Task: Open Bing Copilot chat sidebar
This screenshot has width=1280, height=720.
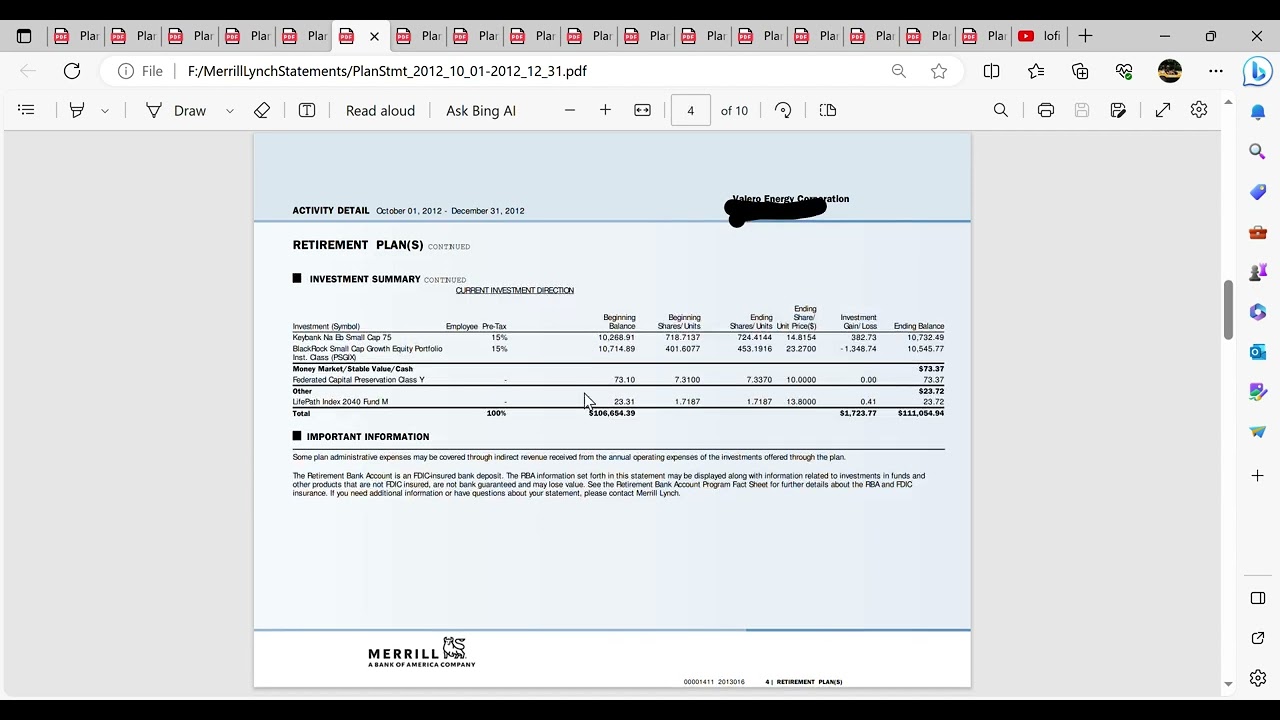Action: pyautogui.click(x=1258, y=71)
